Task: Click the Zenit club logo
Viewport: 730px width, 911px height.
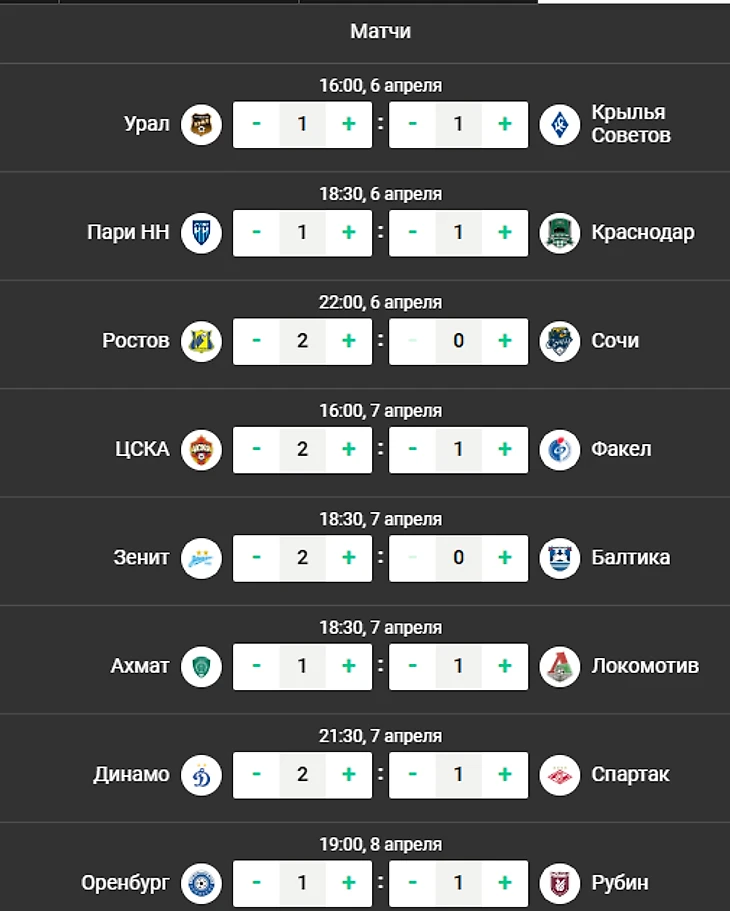Action: pos(201,558)
